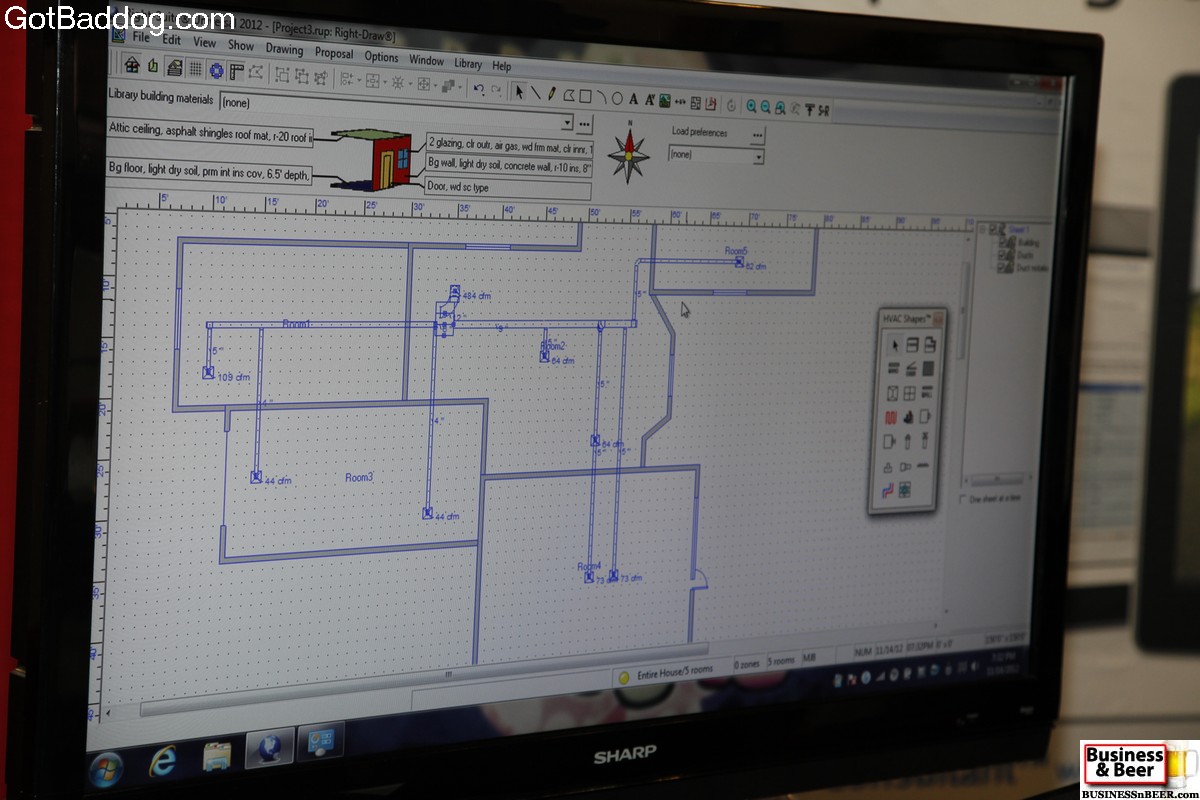Open the Library building materials dropdown arrow
The image size is (1200, 800).
pyautogui.click(x=568, y=122)
